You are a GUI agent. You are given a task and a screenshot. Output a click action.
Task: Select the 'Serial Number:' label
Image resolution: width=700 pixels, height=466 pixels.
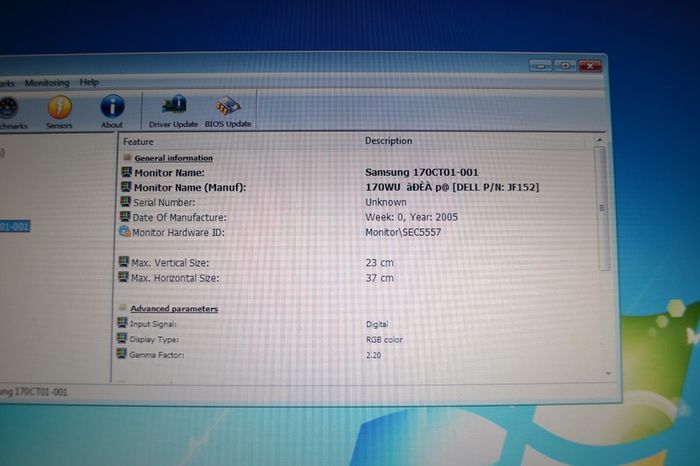164,203
